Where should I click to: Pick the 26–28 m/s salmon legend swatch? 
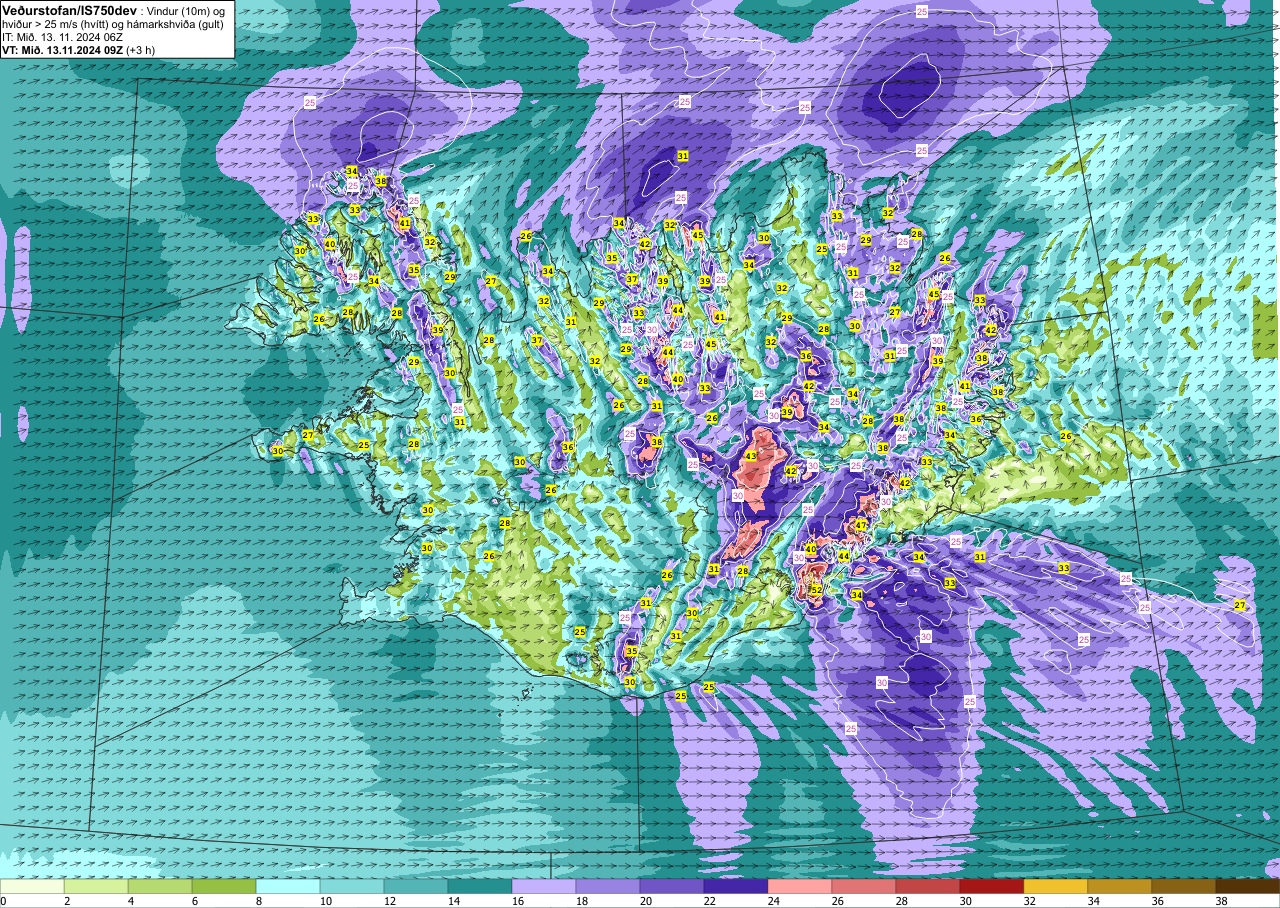864,886
